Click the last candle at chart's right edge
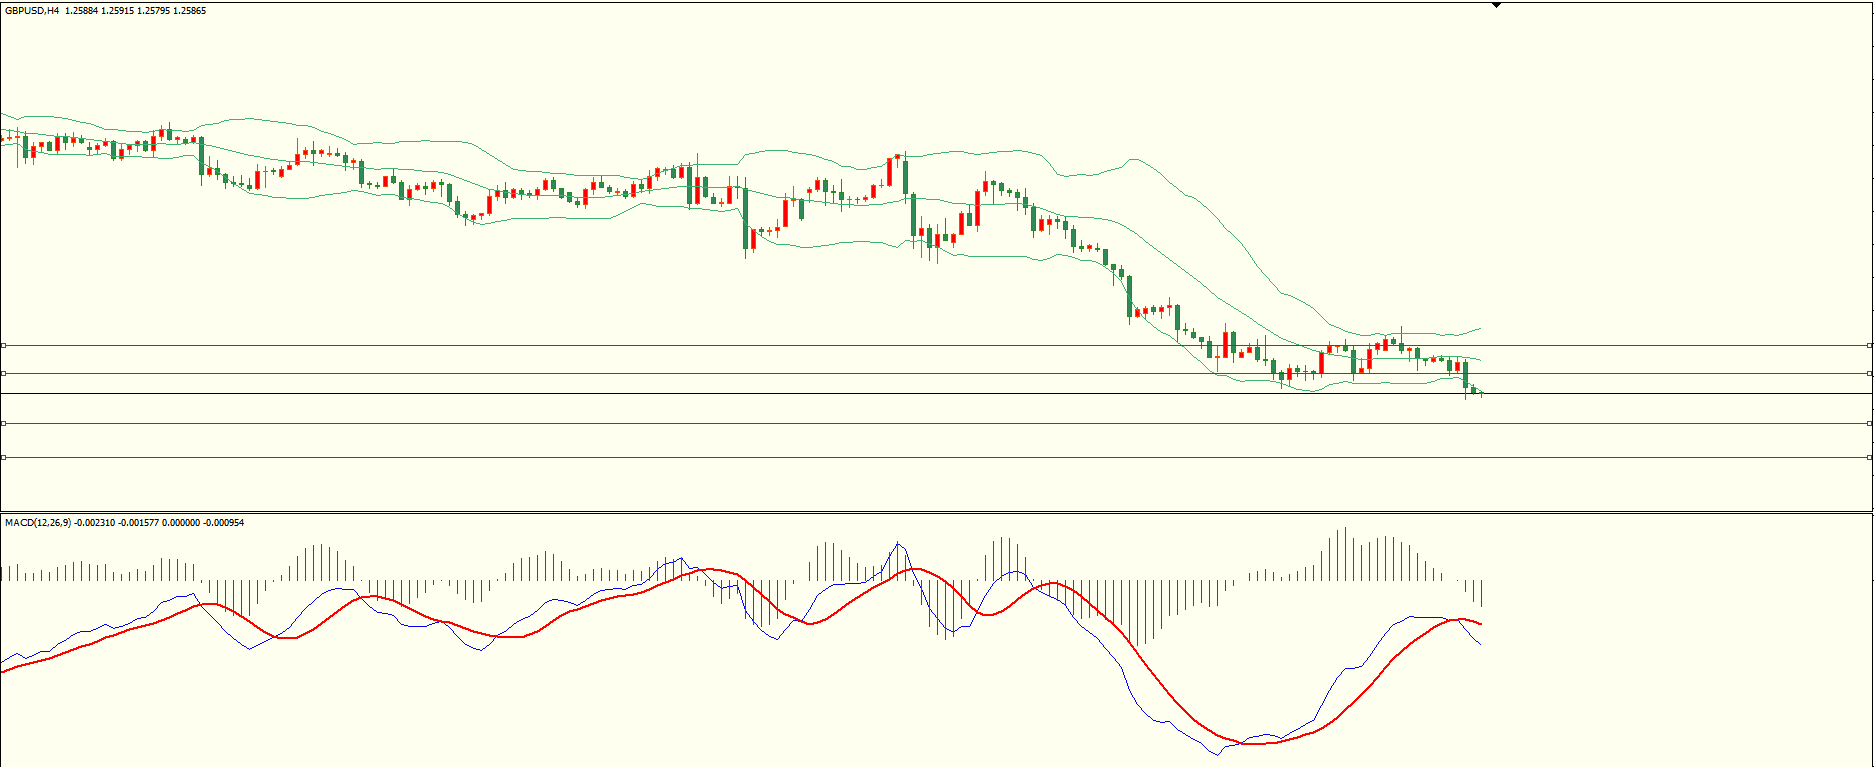This screenshot has height=767, width=1874. tap(1480, 393)
